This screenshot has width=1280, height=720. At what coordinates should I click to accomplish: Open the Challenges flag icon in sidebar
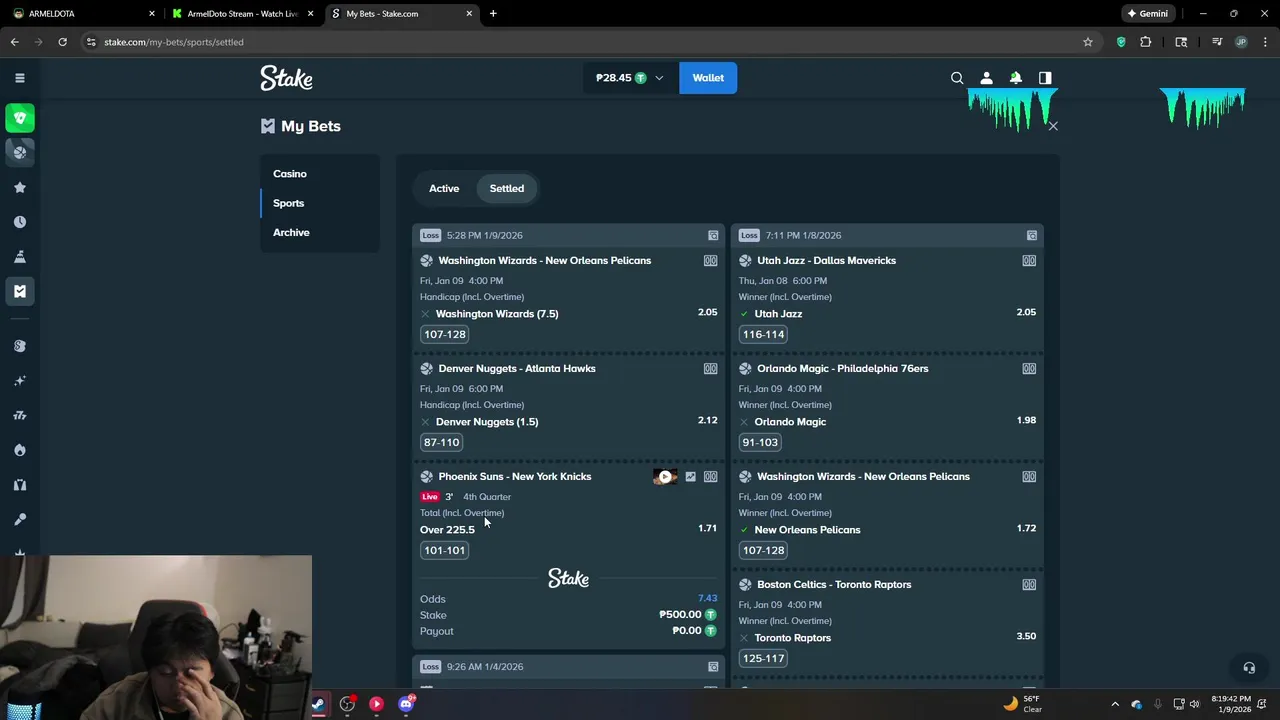pos(19,257)
